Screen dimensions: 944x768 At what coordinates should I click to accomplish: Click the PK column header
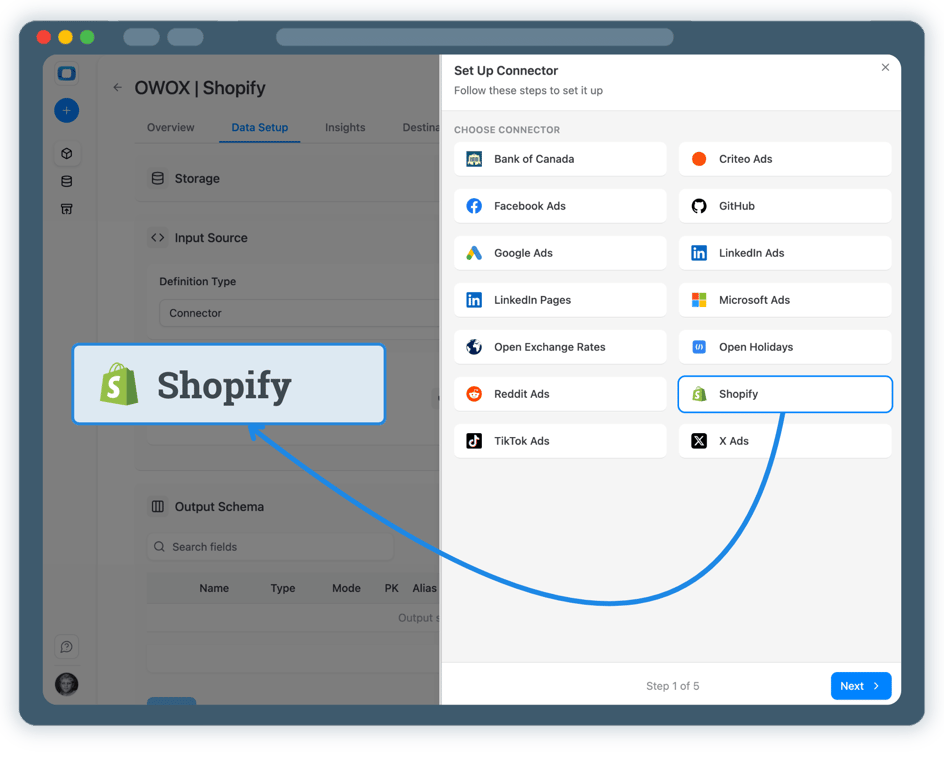pyautogui.click(x=391, y=588)
